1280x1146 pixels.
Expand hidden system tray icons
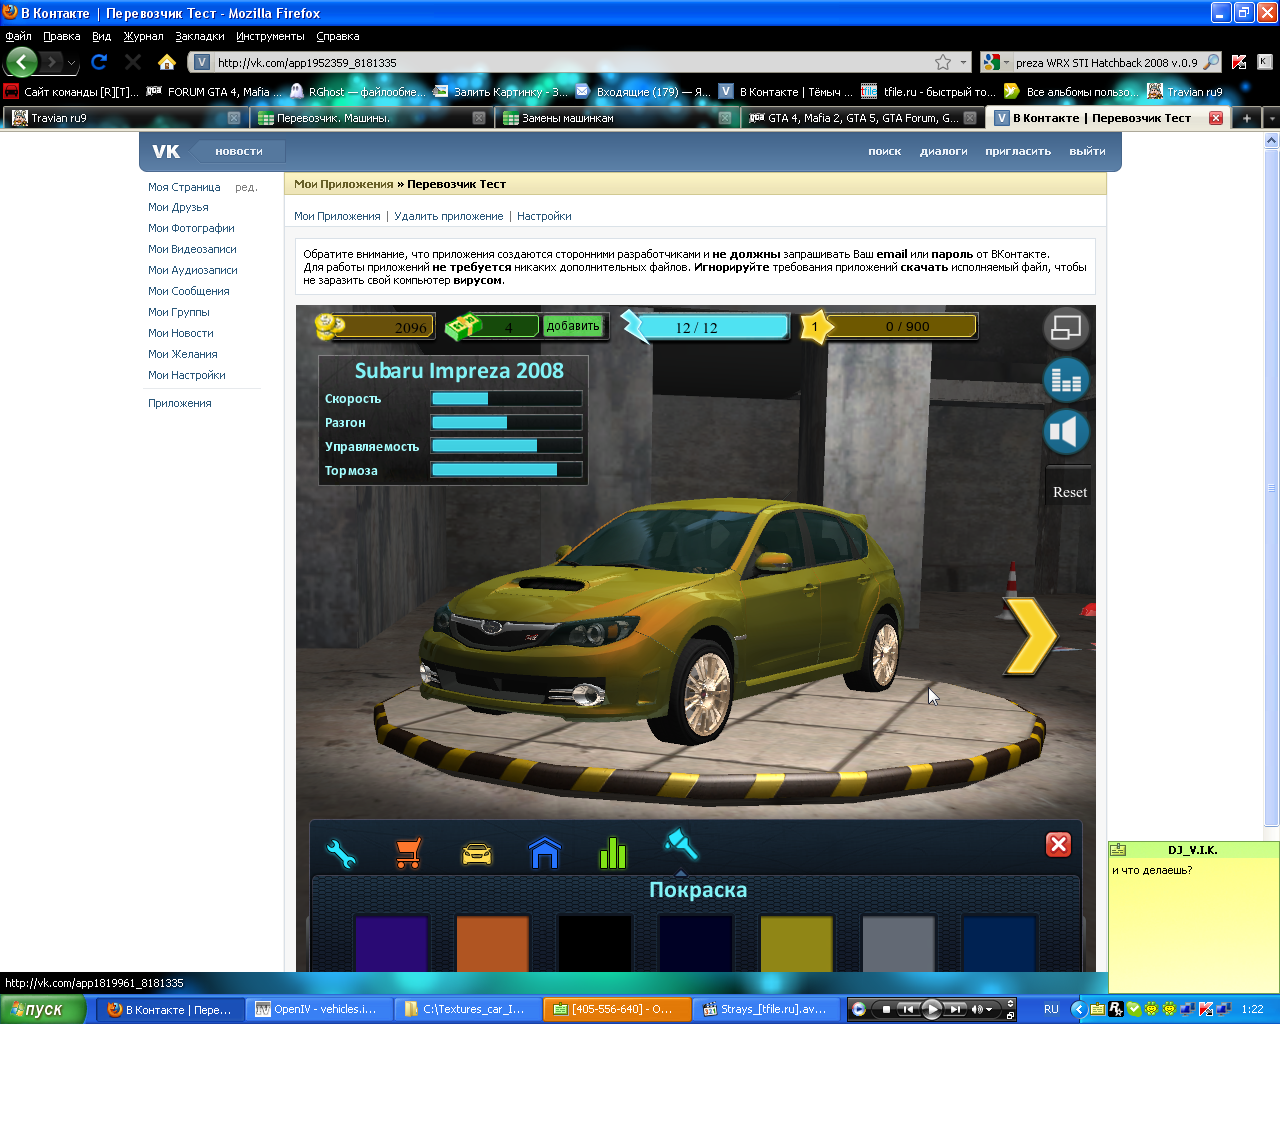coord(1078,1009)
